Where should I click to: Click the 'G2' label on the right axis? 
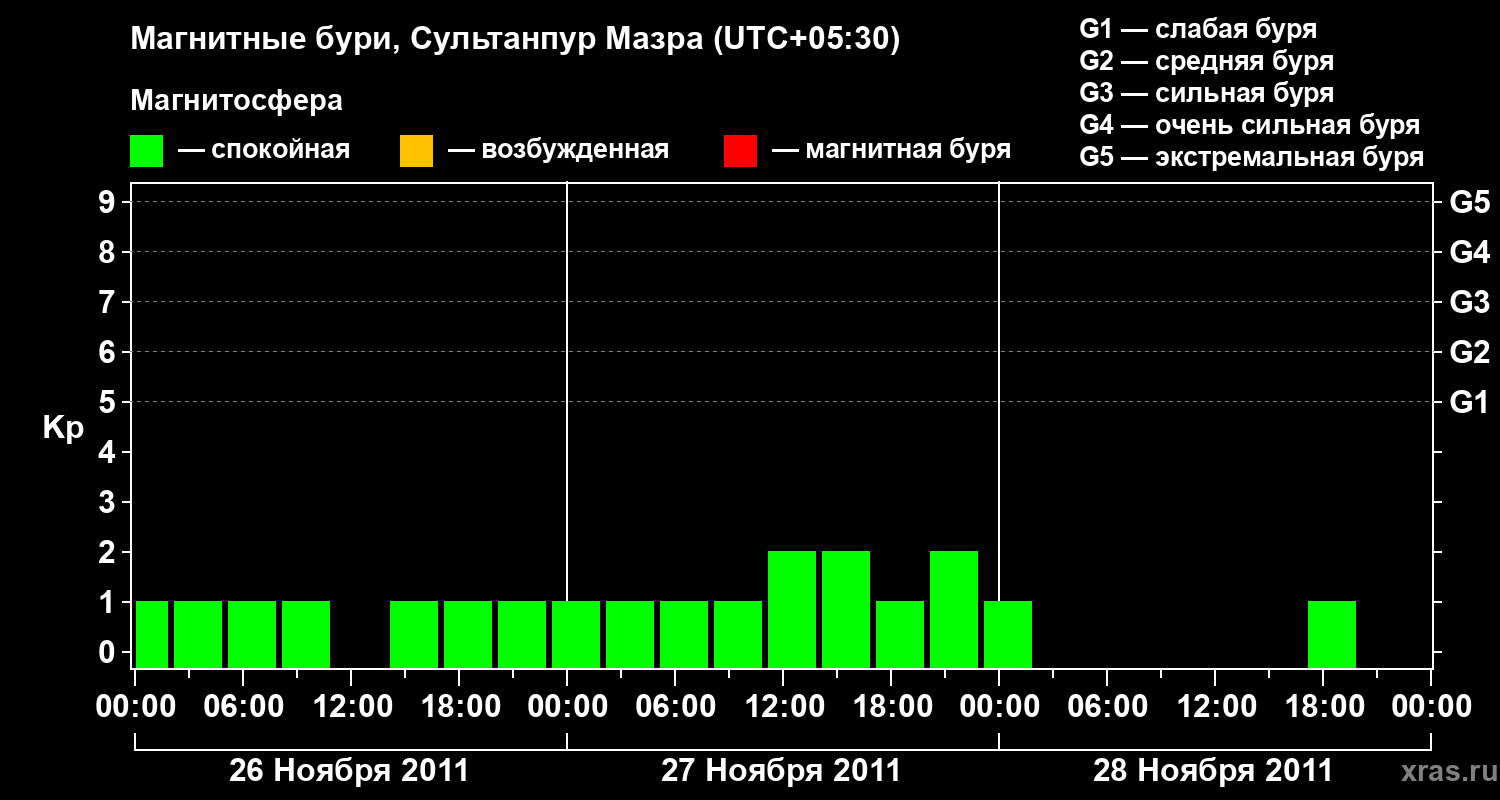tap(1470, 352)
